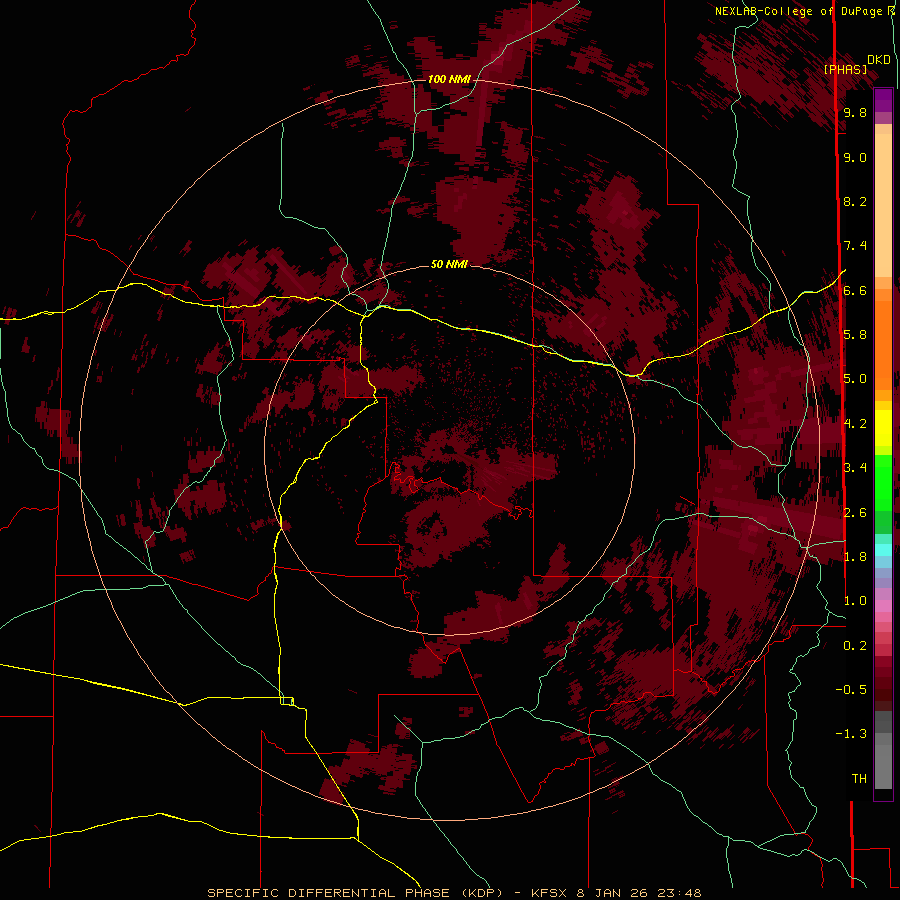Screen dimensions: 900x900
Task: Pick the bright green segment of the color scale
Action: point(883,483)
